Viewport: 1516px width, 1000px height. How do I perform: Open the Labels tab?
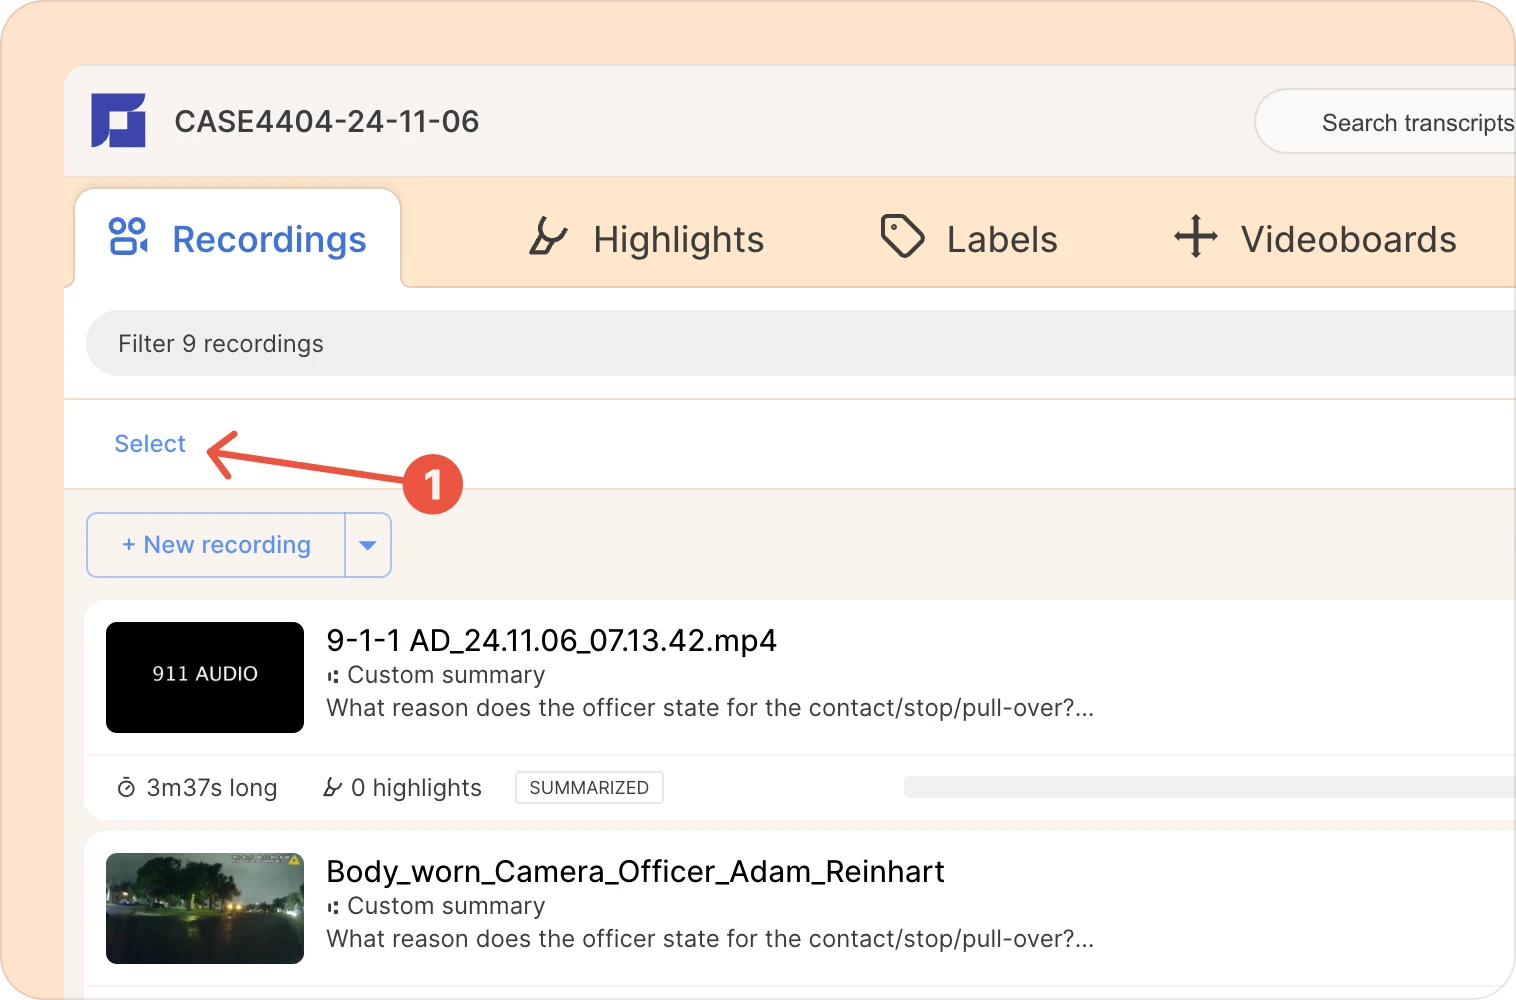coord(968,239)
